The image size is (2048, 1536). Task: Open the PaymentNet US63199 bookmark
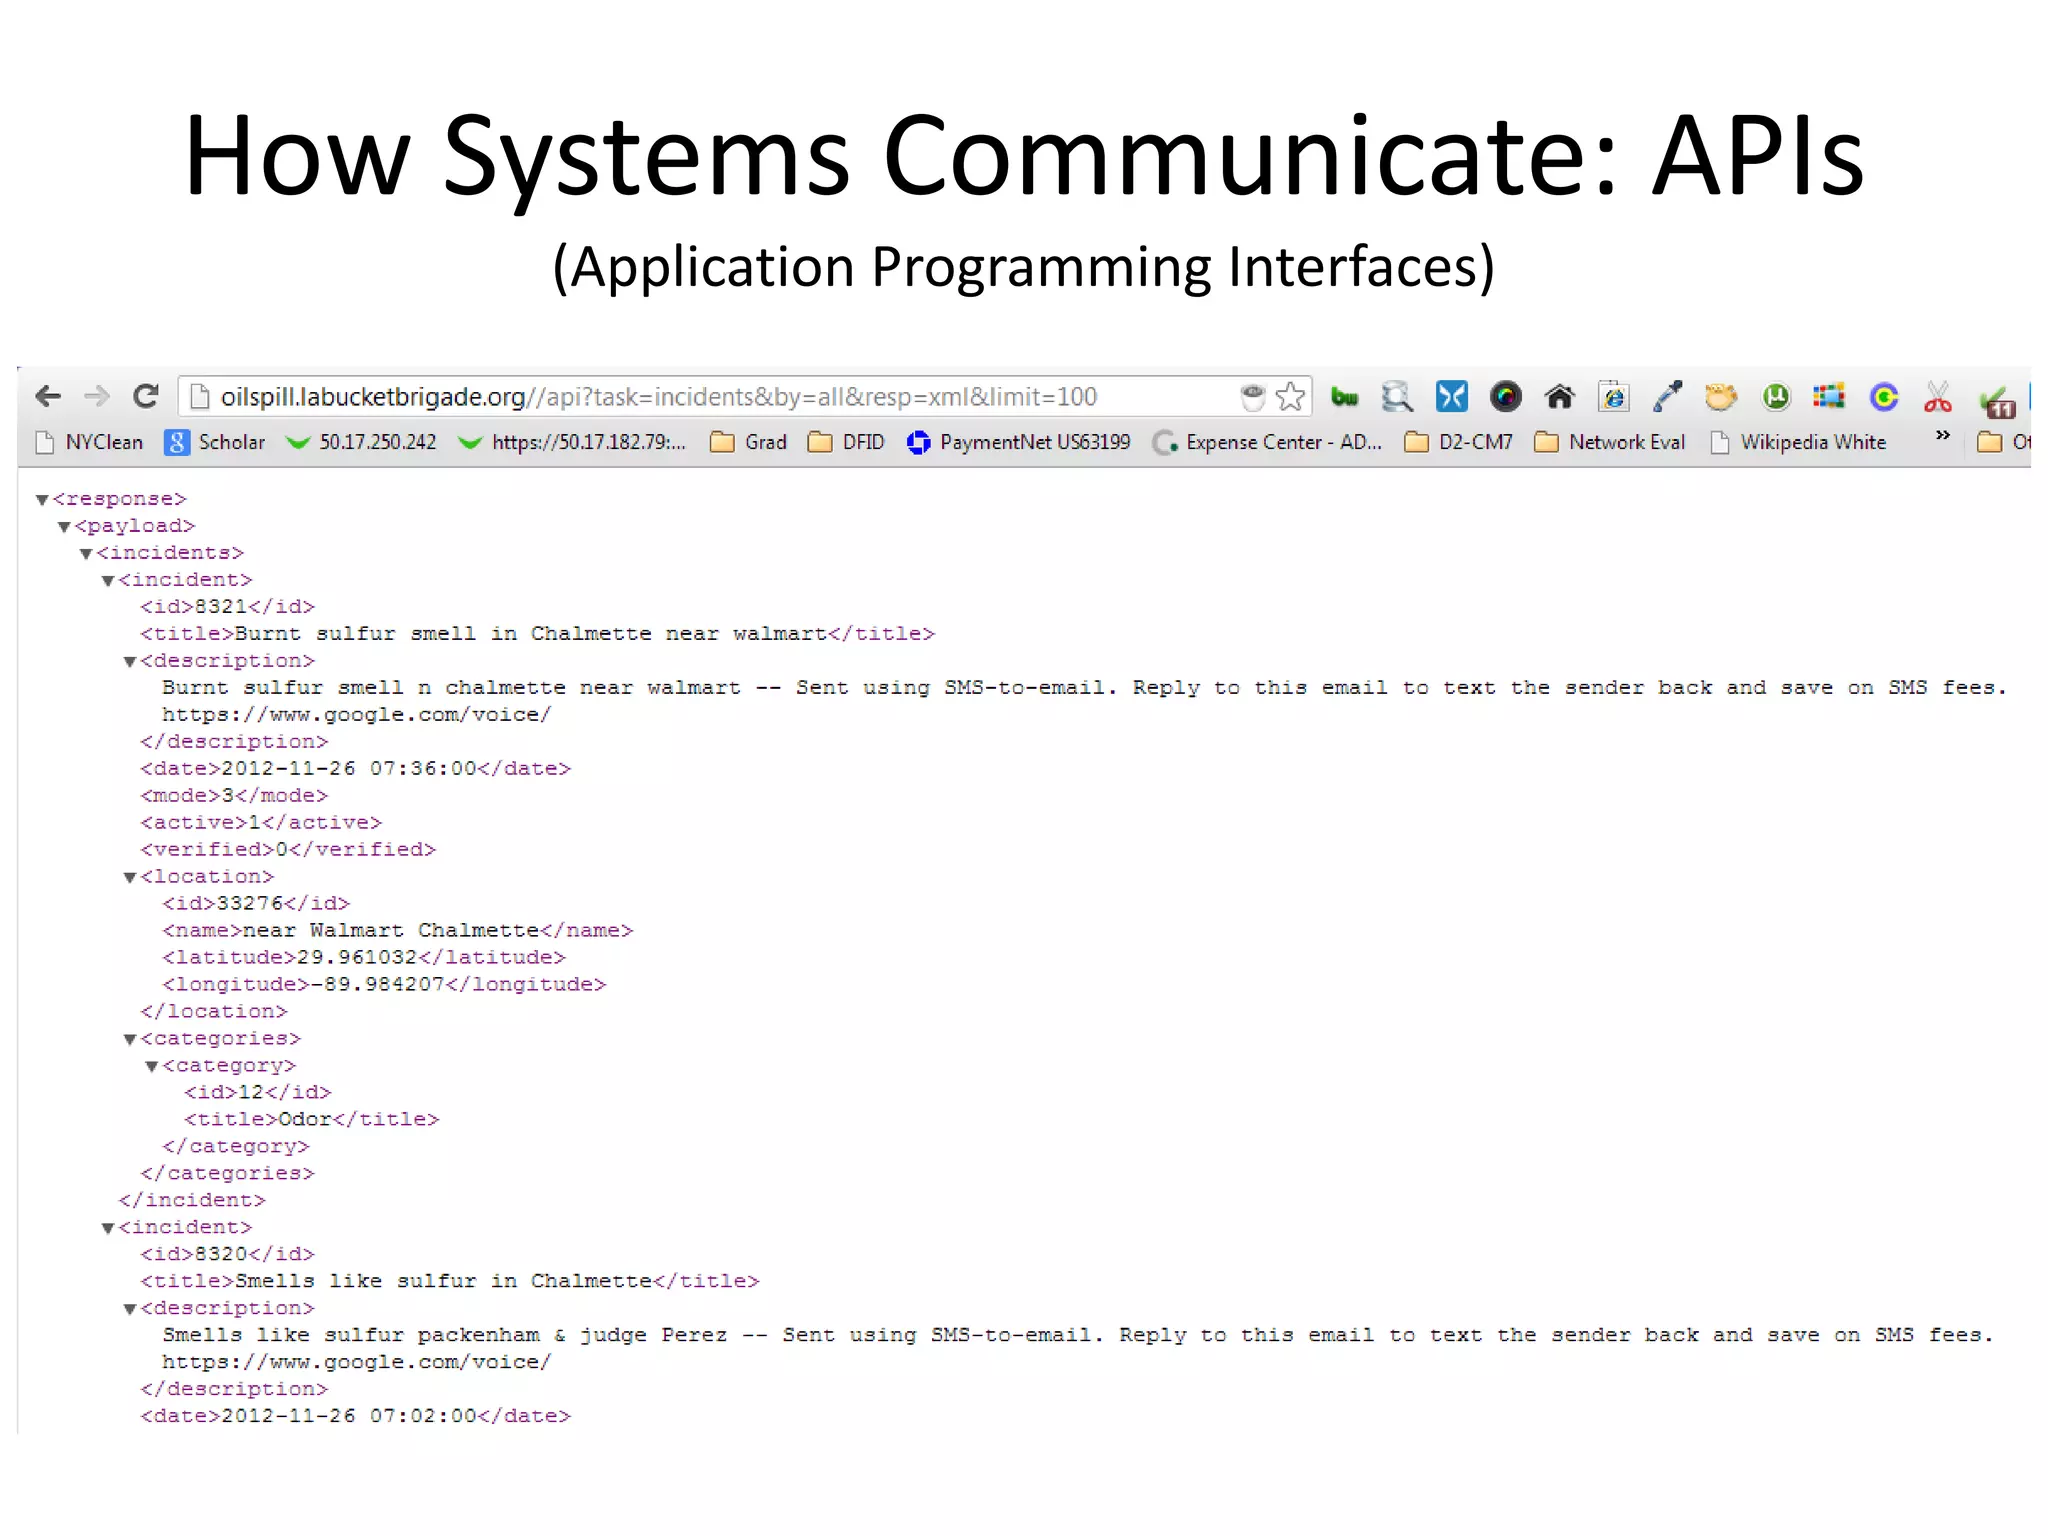pos(1019,442)
